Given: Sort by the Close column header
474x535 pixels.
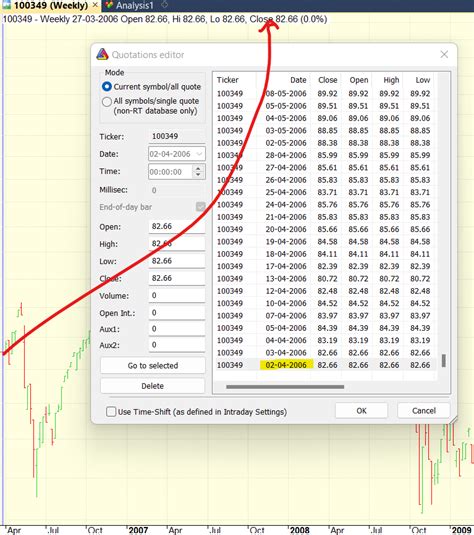Looking at the screenshot, I should click(326, 80).
